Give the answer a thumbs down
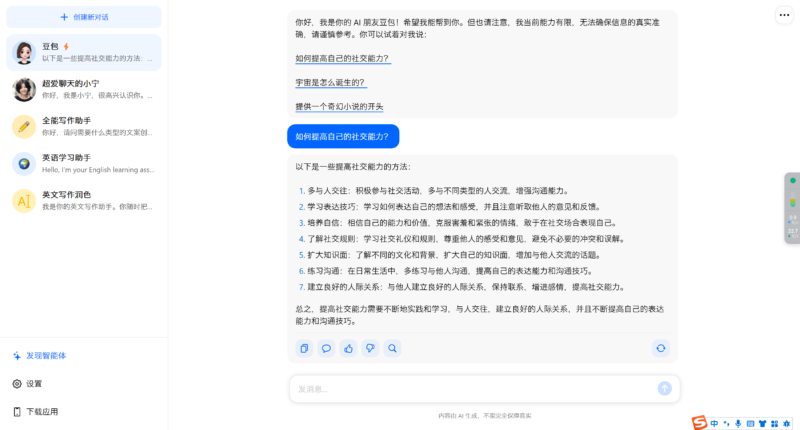Viewport: 800px width, 430px height. [370, 348]
